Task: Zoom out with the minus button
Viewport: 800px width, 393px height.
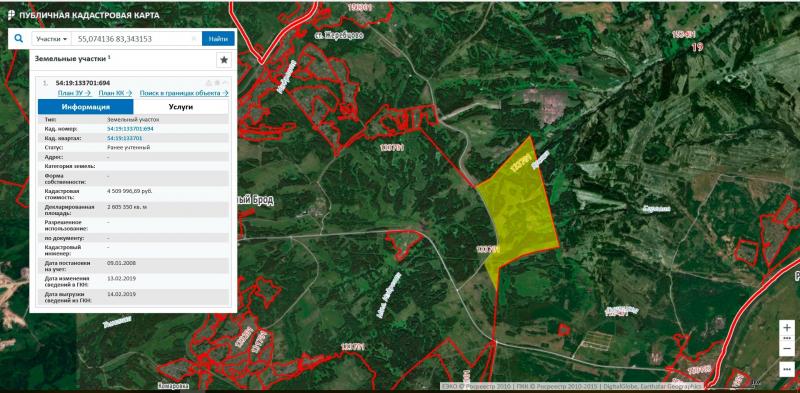Action: coord(787,349)
